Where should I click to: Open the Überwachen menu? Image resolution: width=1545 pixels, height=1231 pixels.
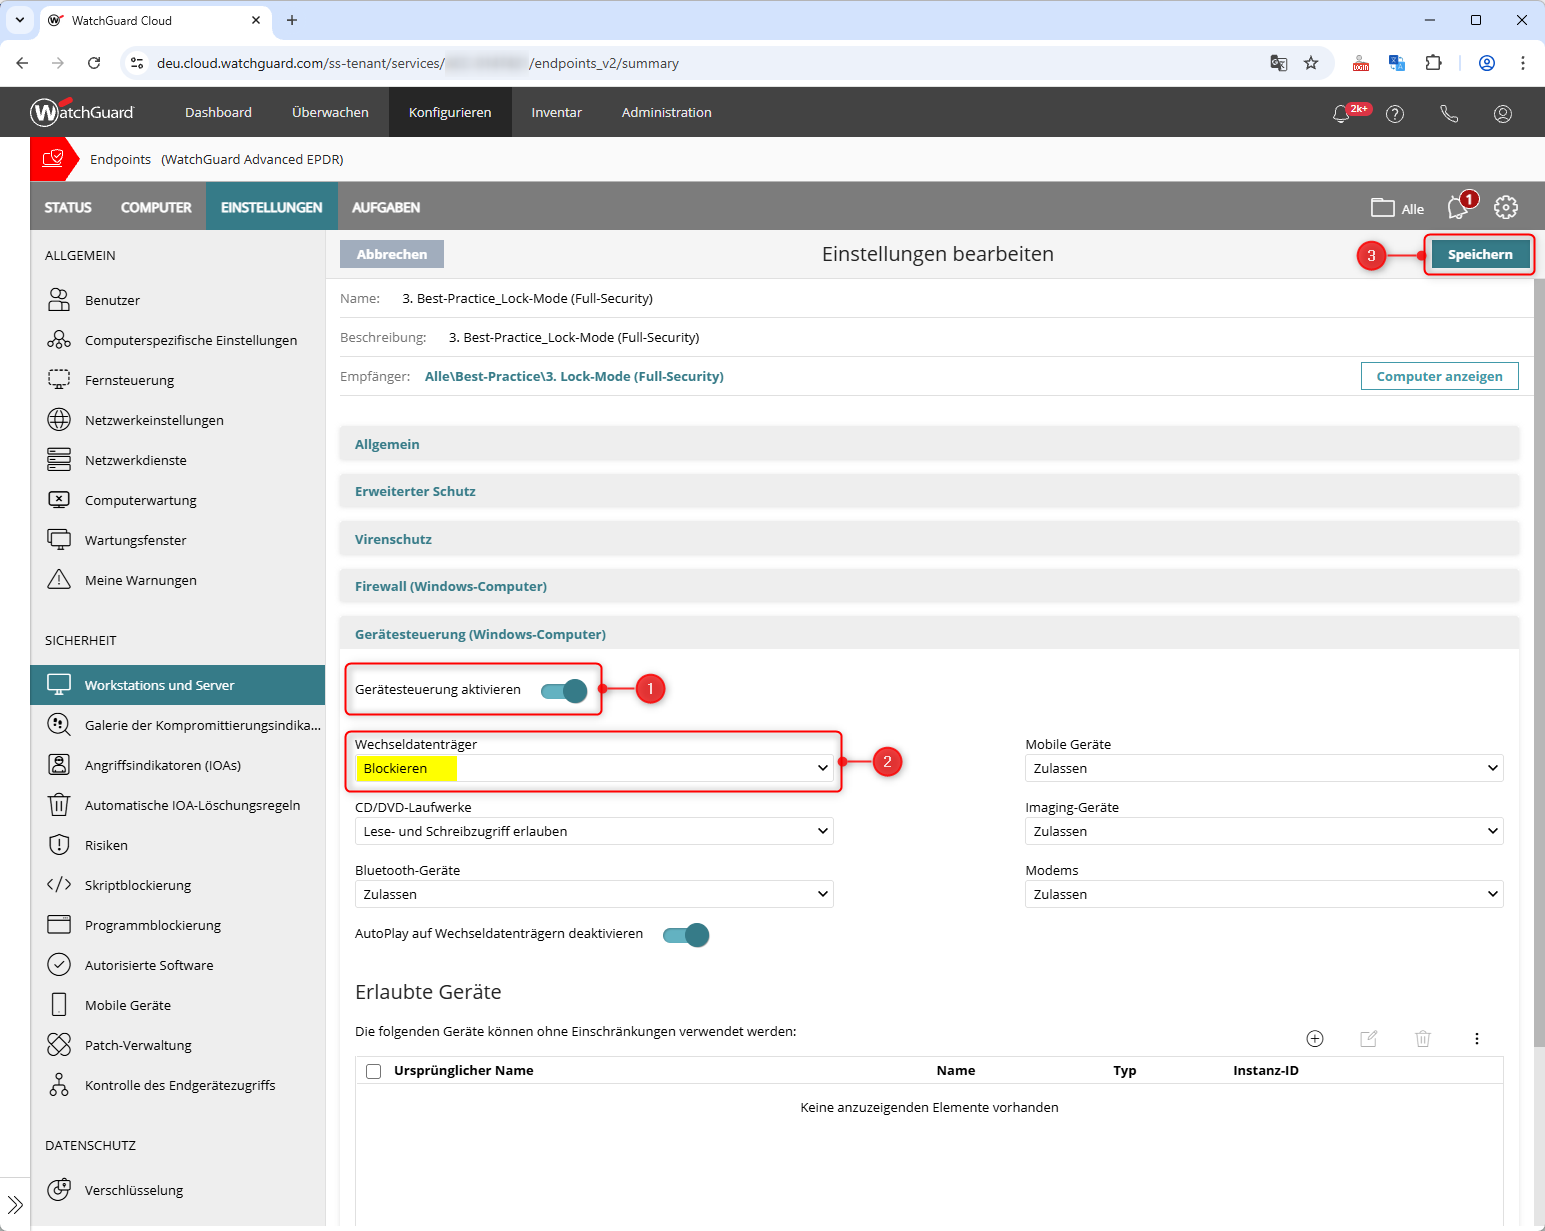(x=330, y=112)
